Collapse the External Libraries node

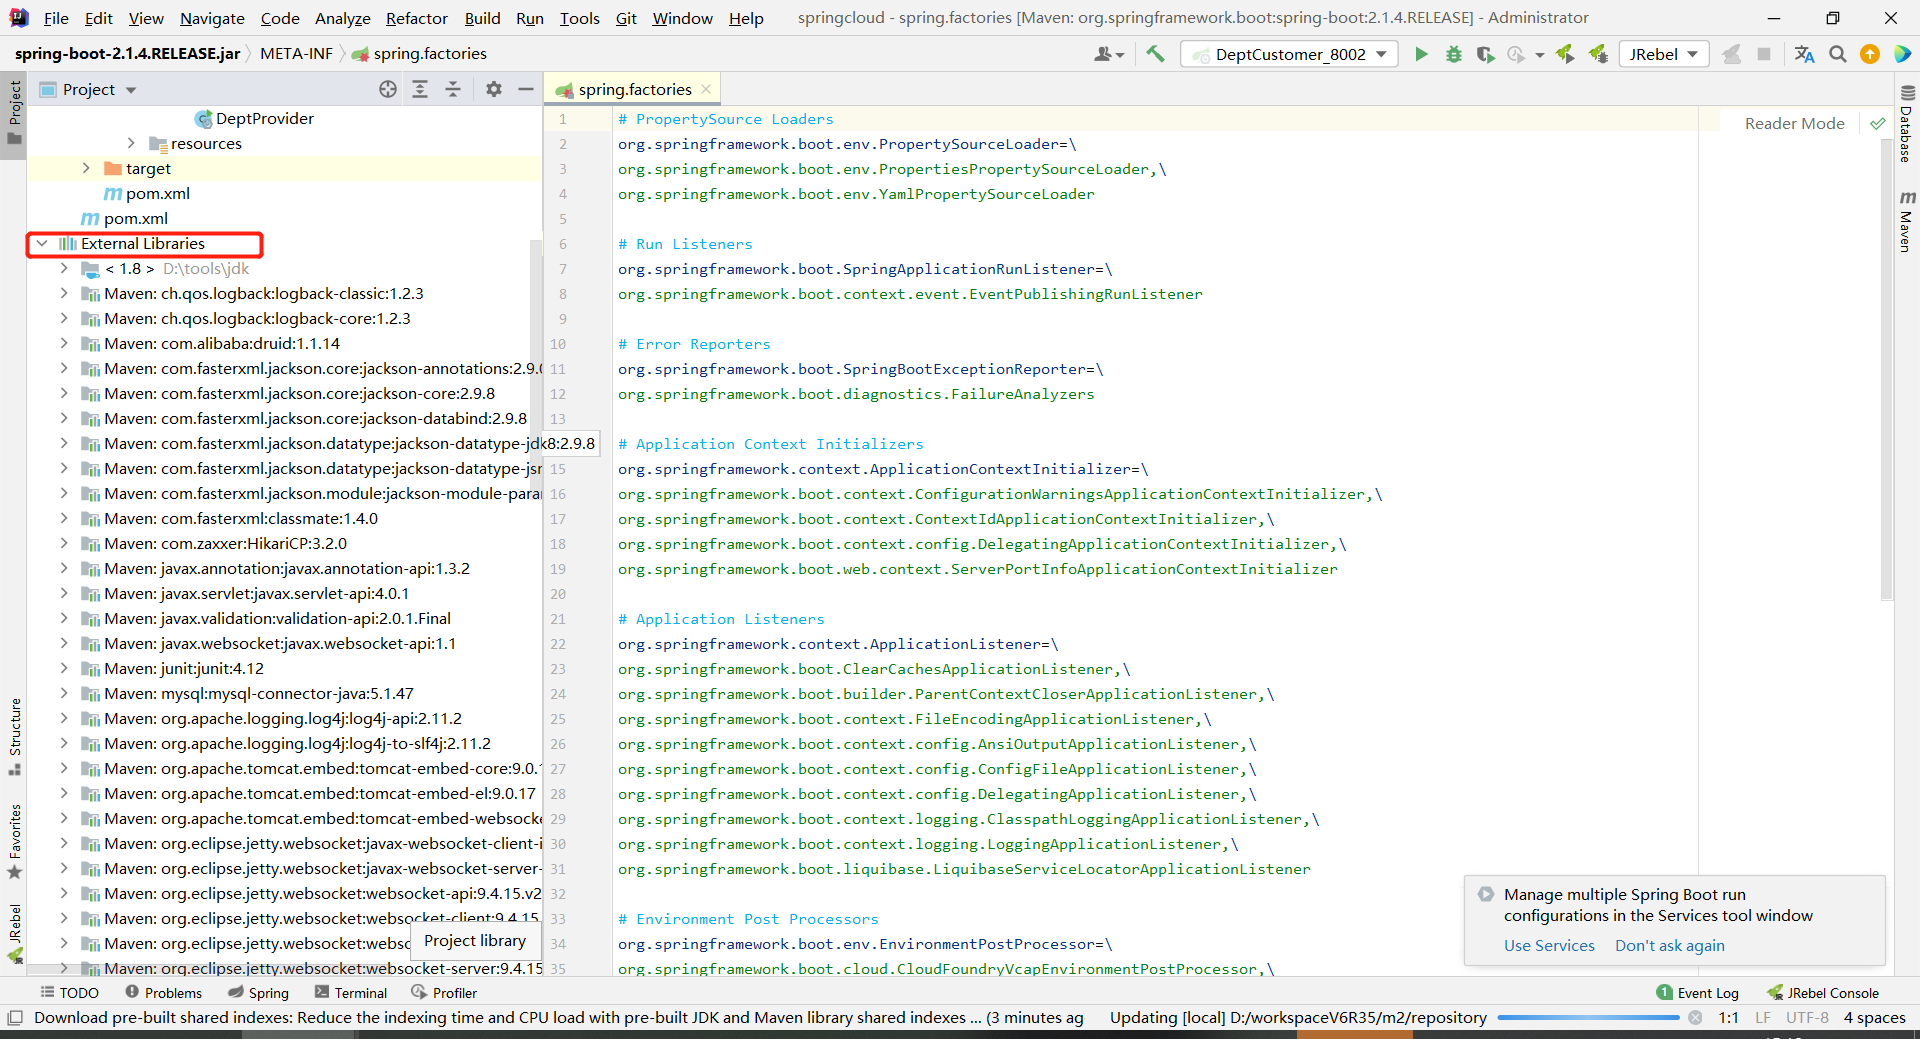[x=42, y=243]
